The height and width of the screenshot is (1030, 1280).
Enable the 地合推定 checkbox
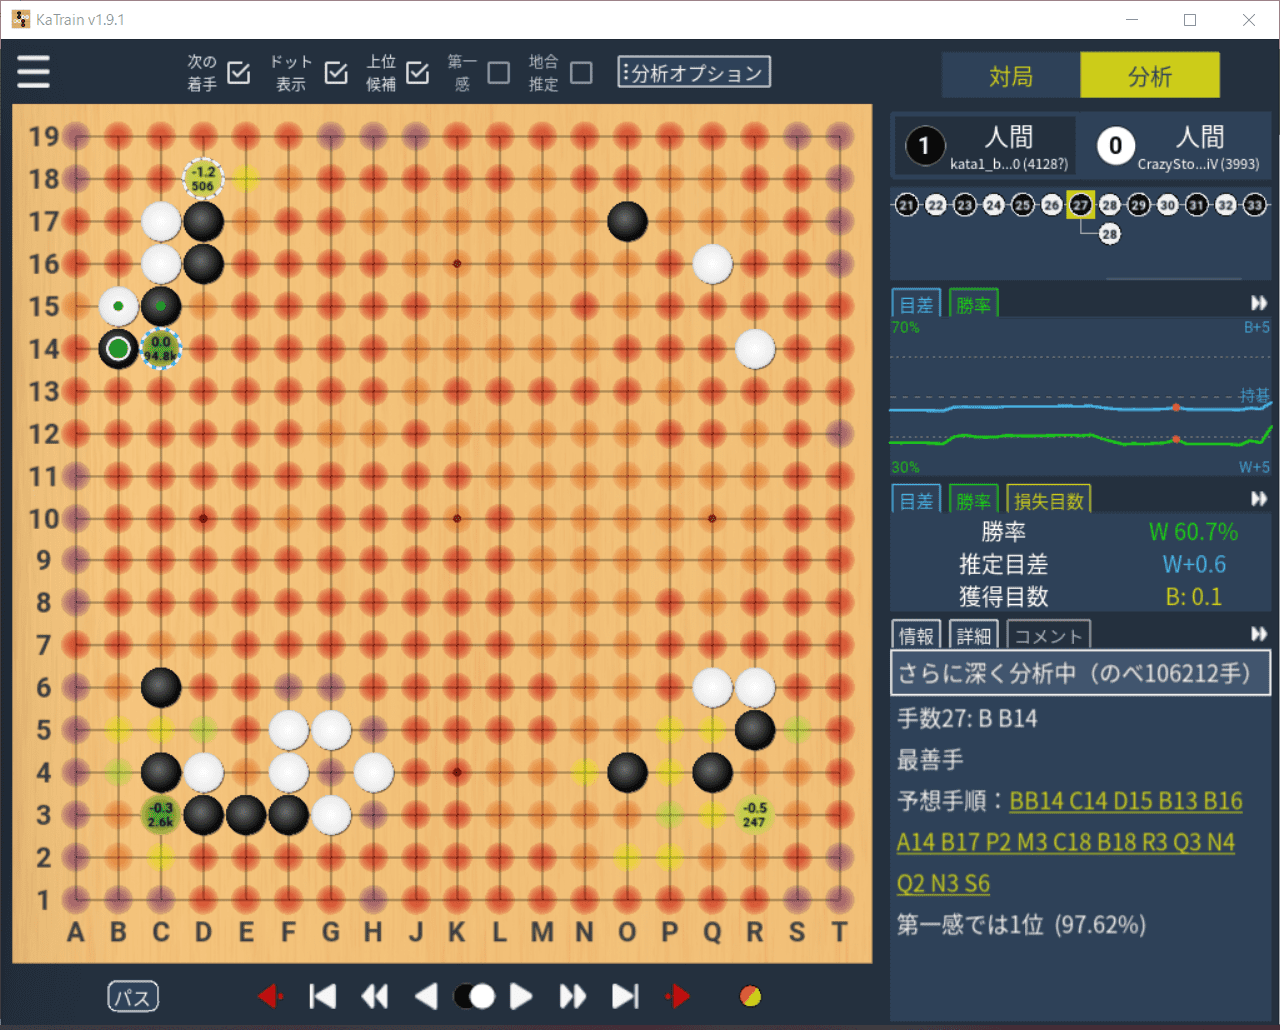581,72
